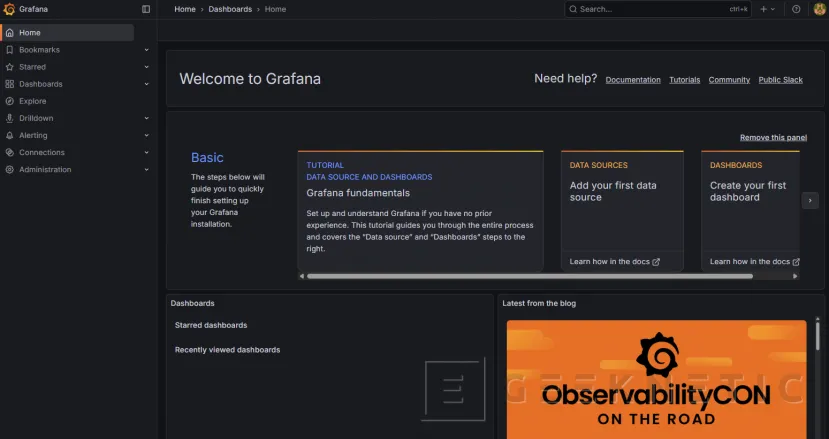Select Home in the sidebar menu
This screenshot has width=829, height=439.
[30, 33]
